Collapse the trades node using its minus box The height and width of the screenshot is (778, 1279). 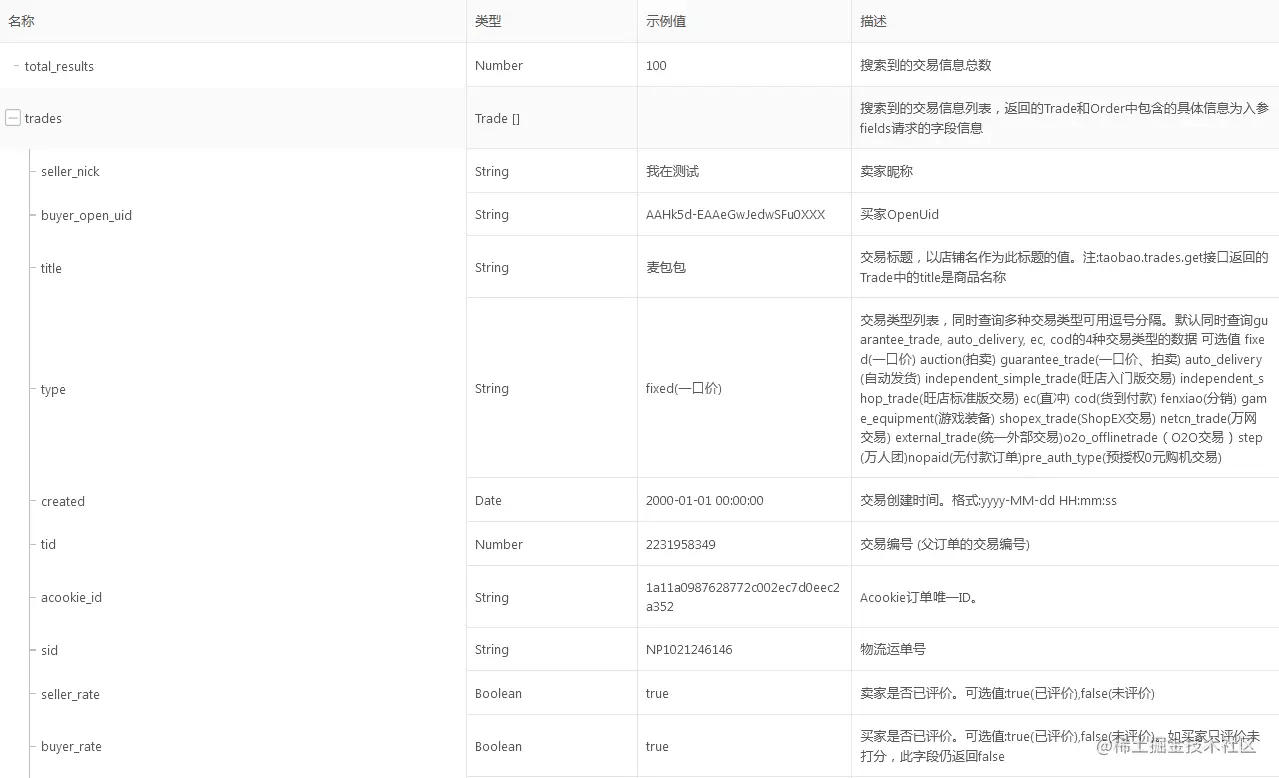coord(13,118)
